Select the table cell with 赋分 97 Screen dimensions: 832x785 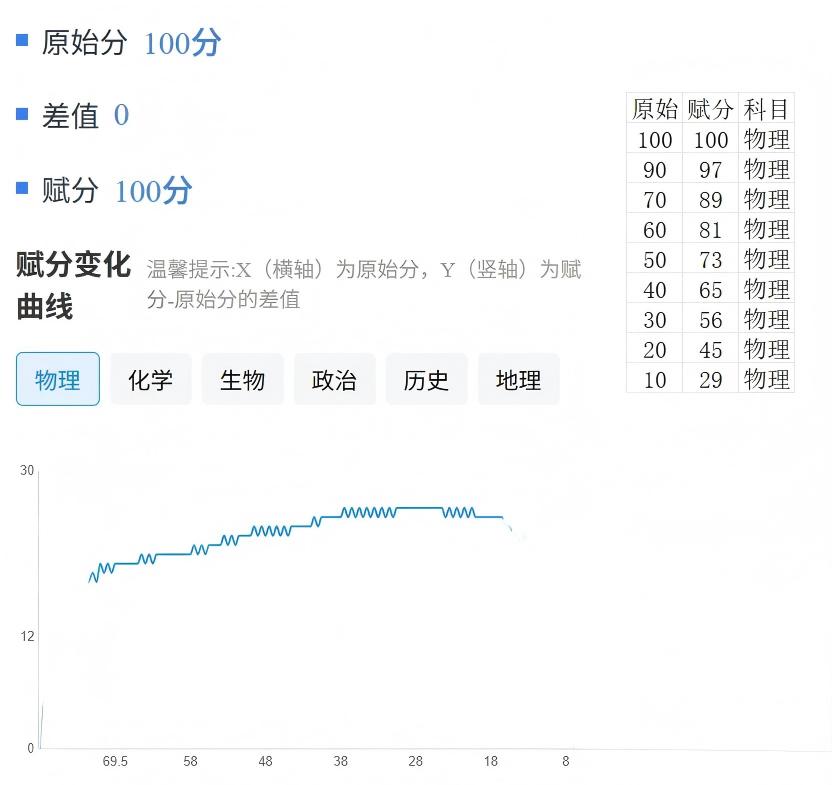click(710, 170)
